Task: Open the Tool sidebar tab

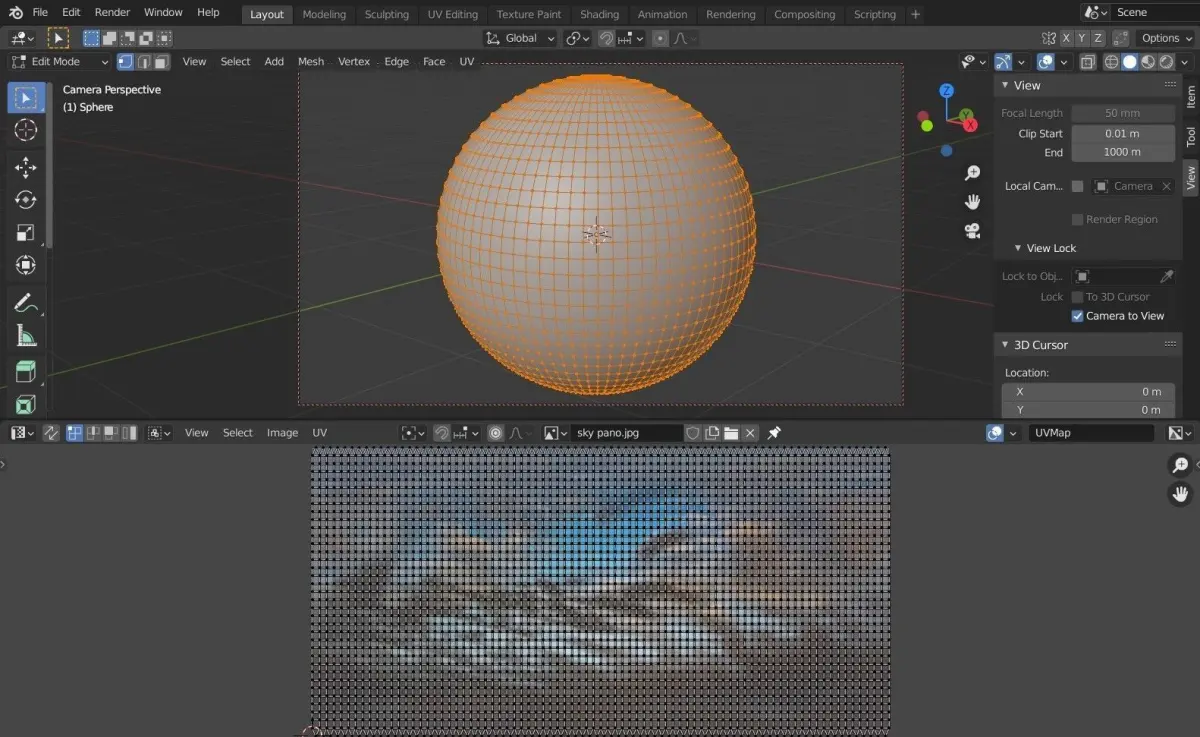Action: (x=1191, y=137)
